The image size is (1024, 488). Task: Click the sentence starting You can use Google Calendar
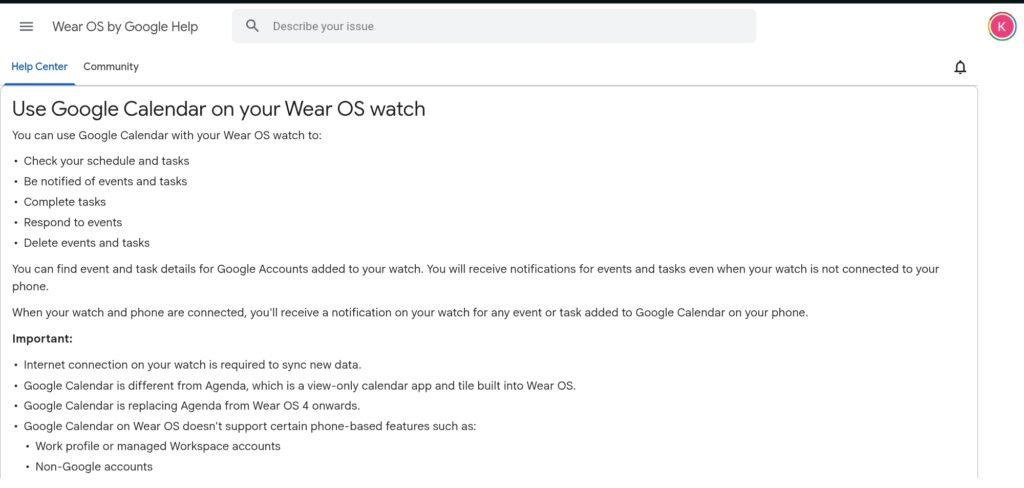coord(167,136)
